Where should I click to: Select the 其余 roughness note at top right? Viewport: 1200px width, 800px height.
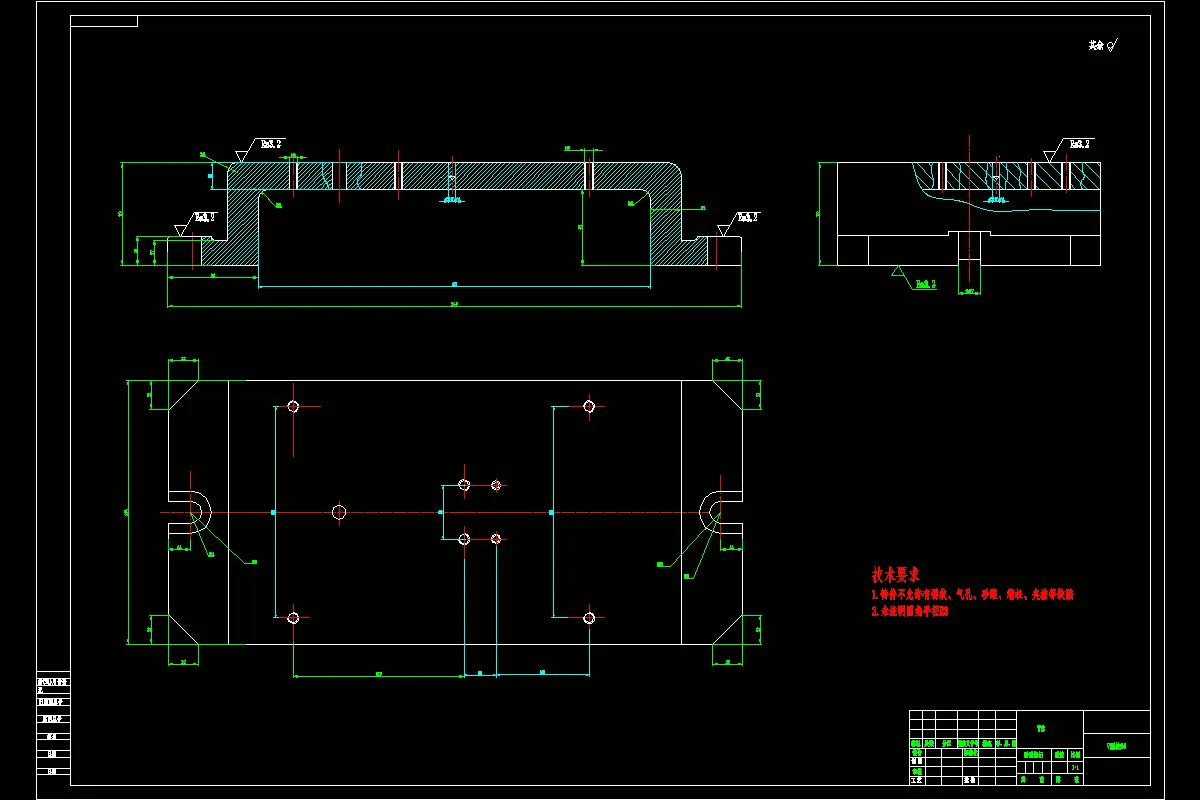pyautogui.click(x=1103, y=45)
